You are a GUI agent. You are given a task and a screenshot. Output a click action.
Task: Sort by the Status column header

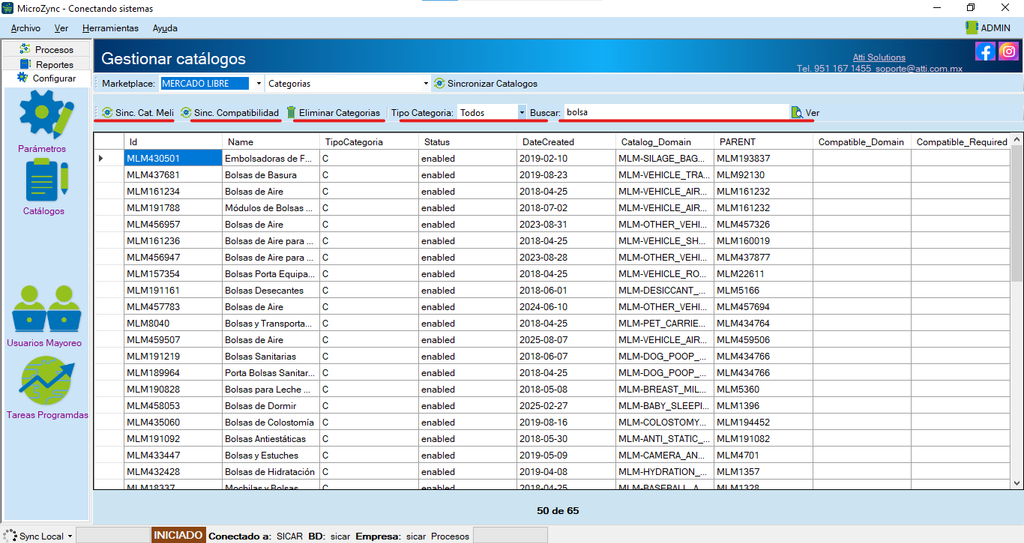click(x=468, y=141)
